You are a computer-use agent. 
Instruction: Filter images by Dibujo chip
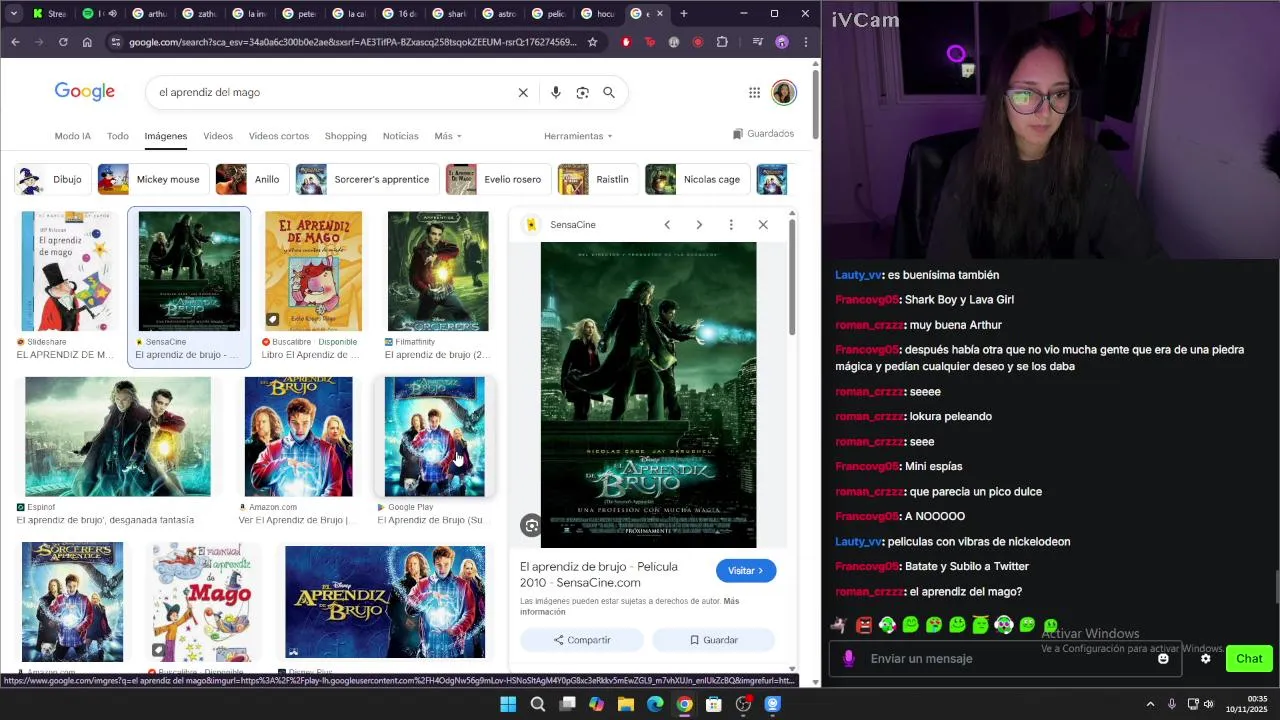click(x=53, y=180)
